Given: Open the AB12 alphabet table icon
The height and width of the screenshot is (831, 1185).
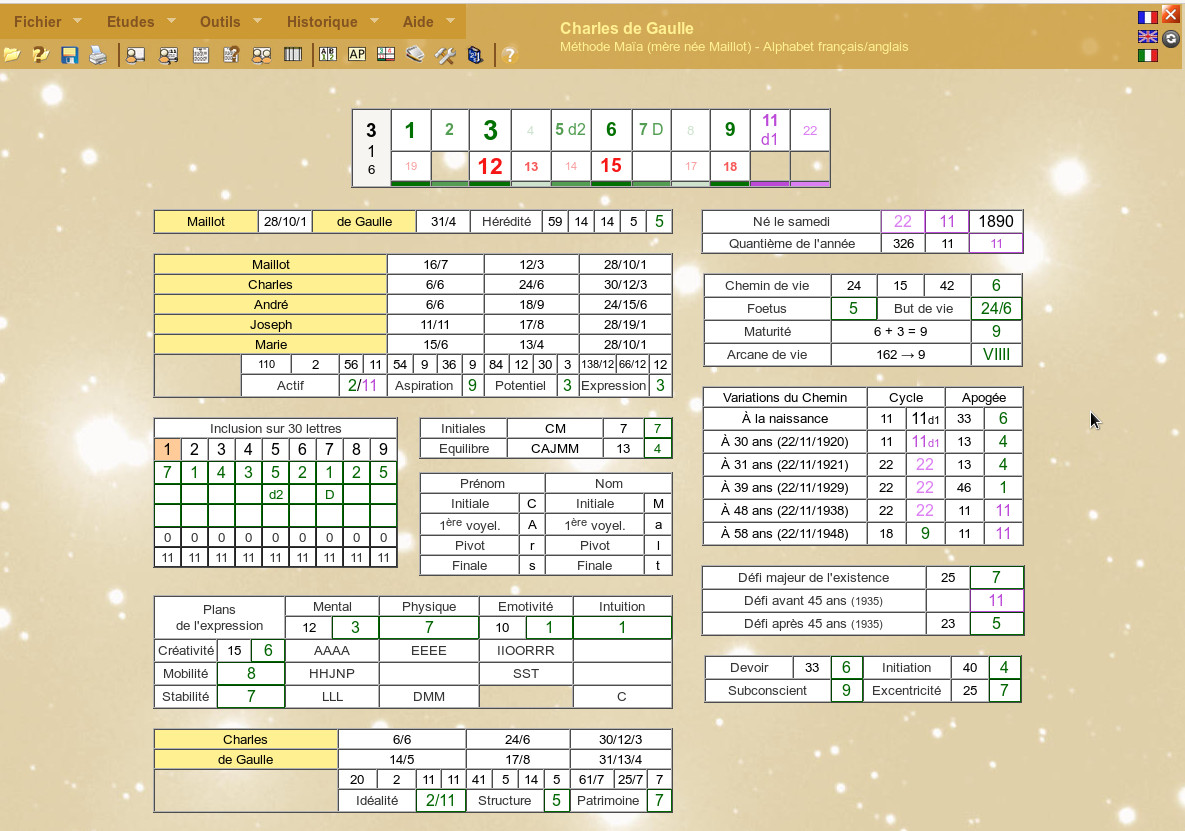Looking at the screenshot, I should [328, 54].
